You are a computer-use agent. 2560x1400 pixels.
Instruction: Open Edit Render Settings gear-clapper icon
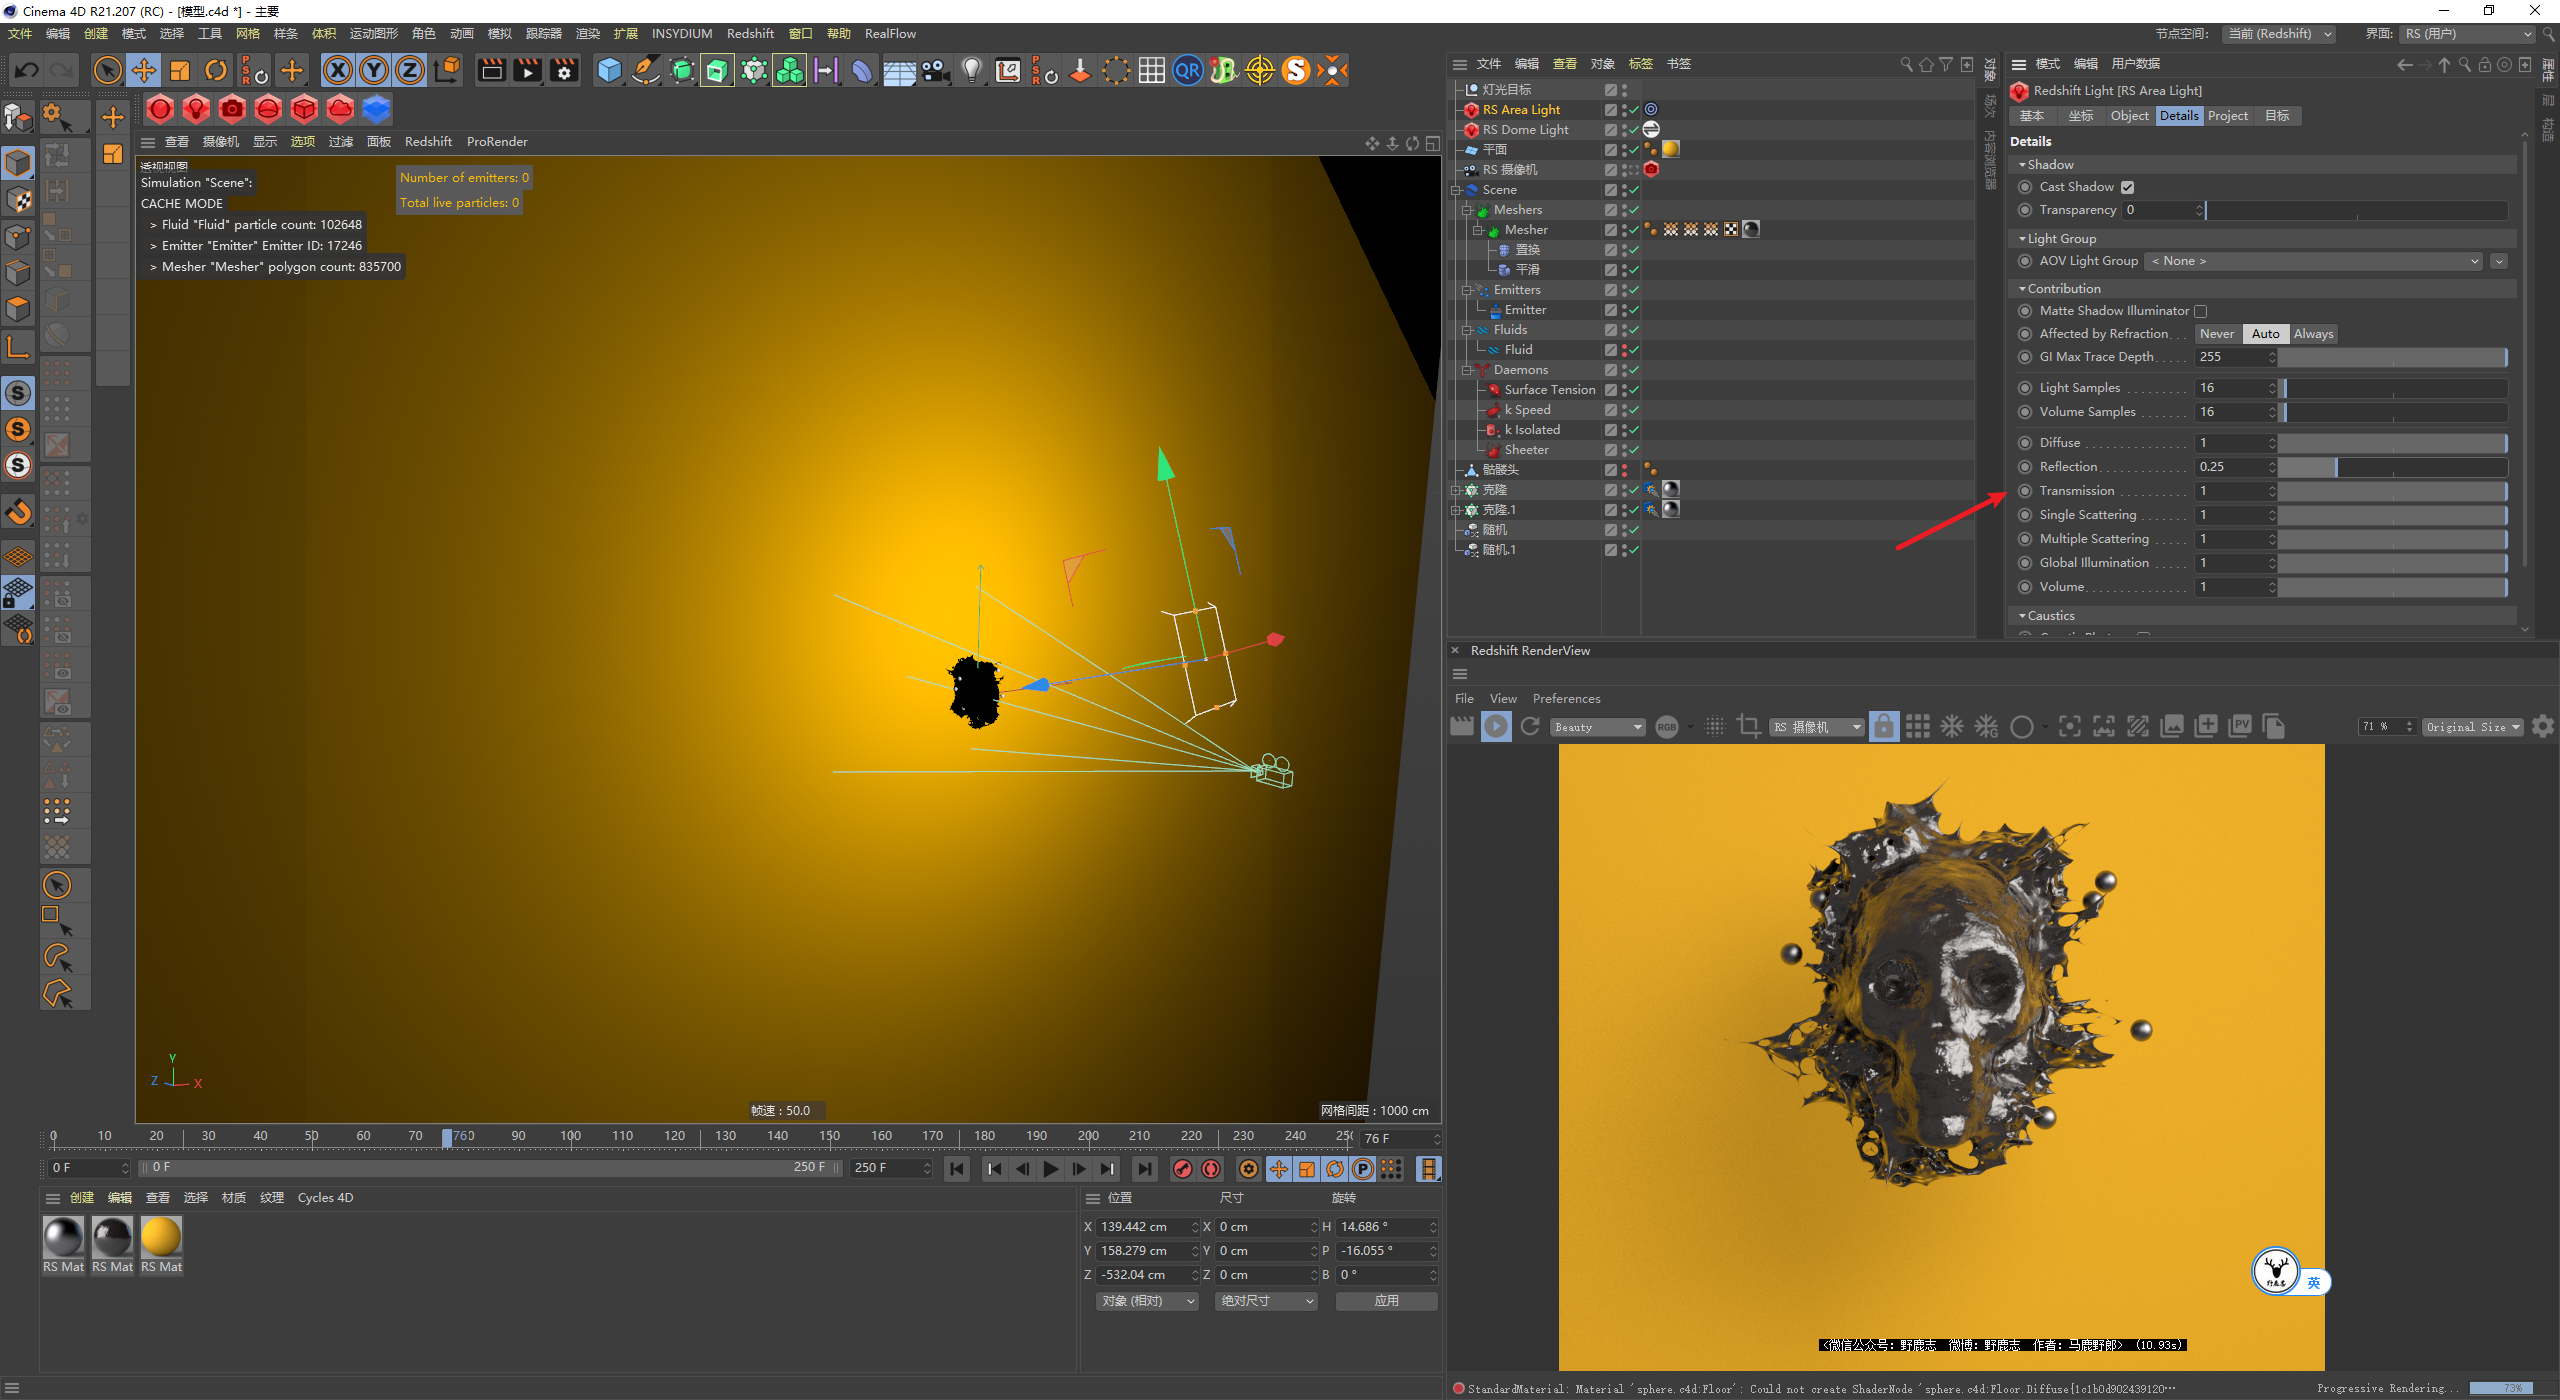(565, 70)
